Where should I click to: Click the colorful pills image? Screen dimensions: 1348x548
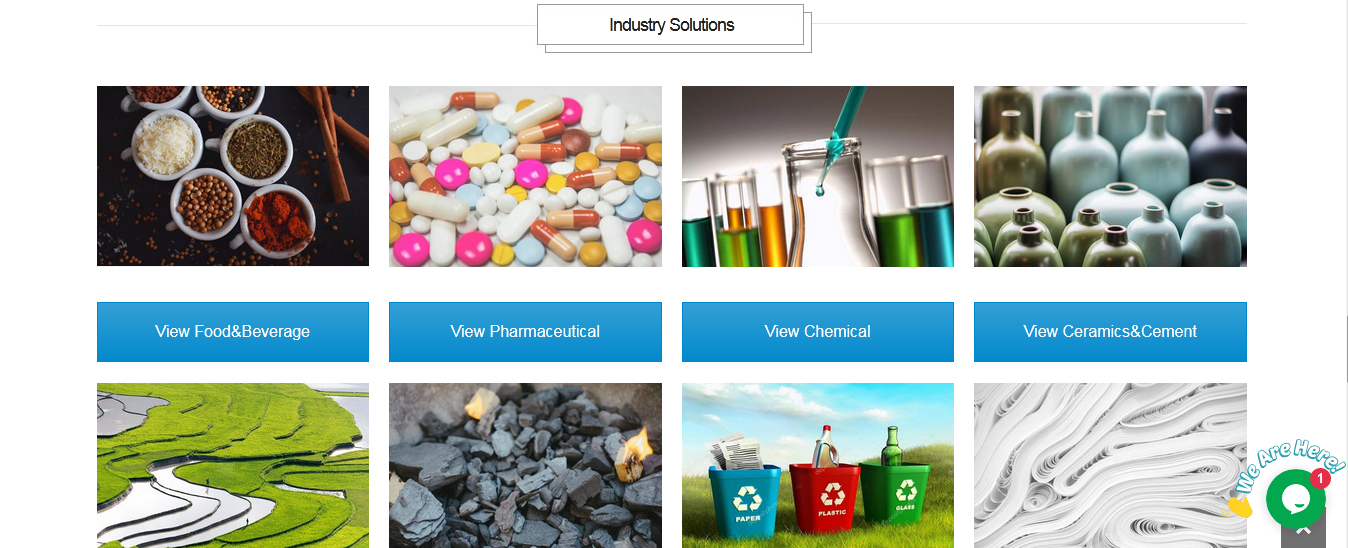click(525, 176)
